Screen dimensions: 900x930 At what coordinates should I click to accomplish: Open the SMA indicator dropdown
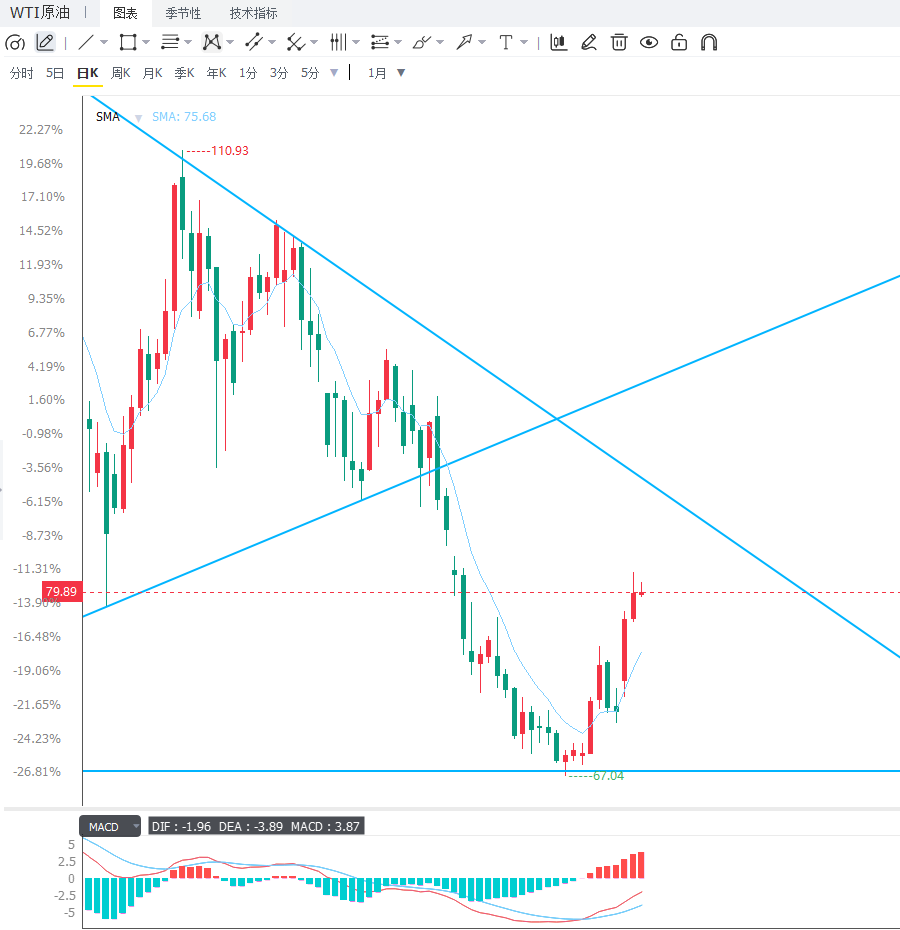coord(138,118)
